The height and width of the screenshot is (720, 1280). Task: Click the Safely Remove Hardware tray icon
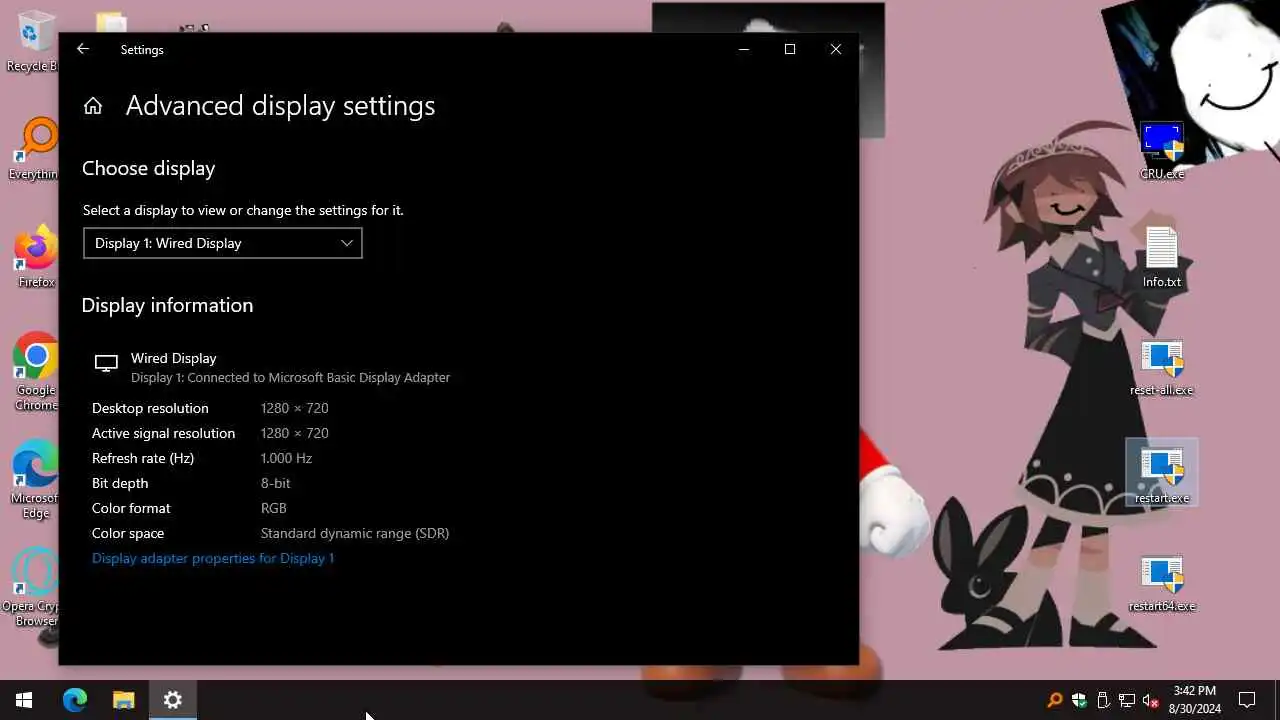[1103, 700]
